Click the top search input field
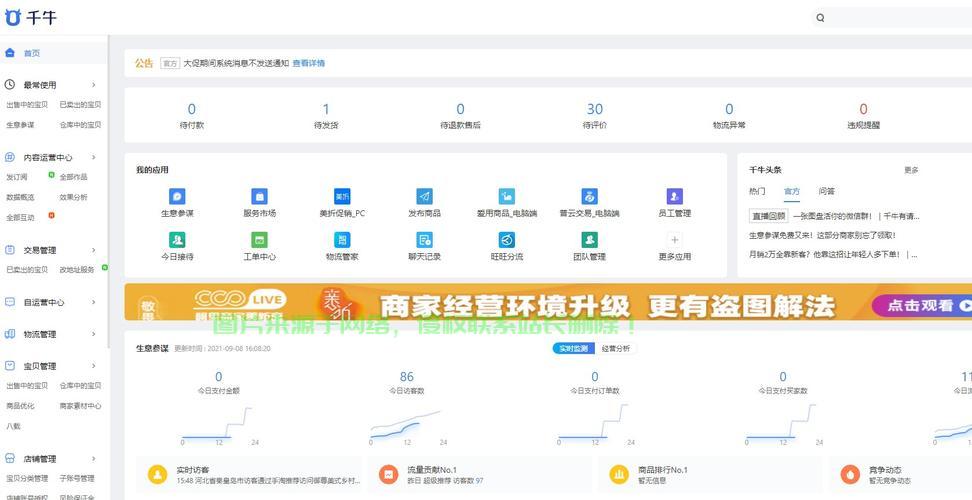 [892, 18]
